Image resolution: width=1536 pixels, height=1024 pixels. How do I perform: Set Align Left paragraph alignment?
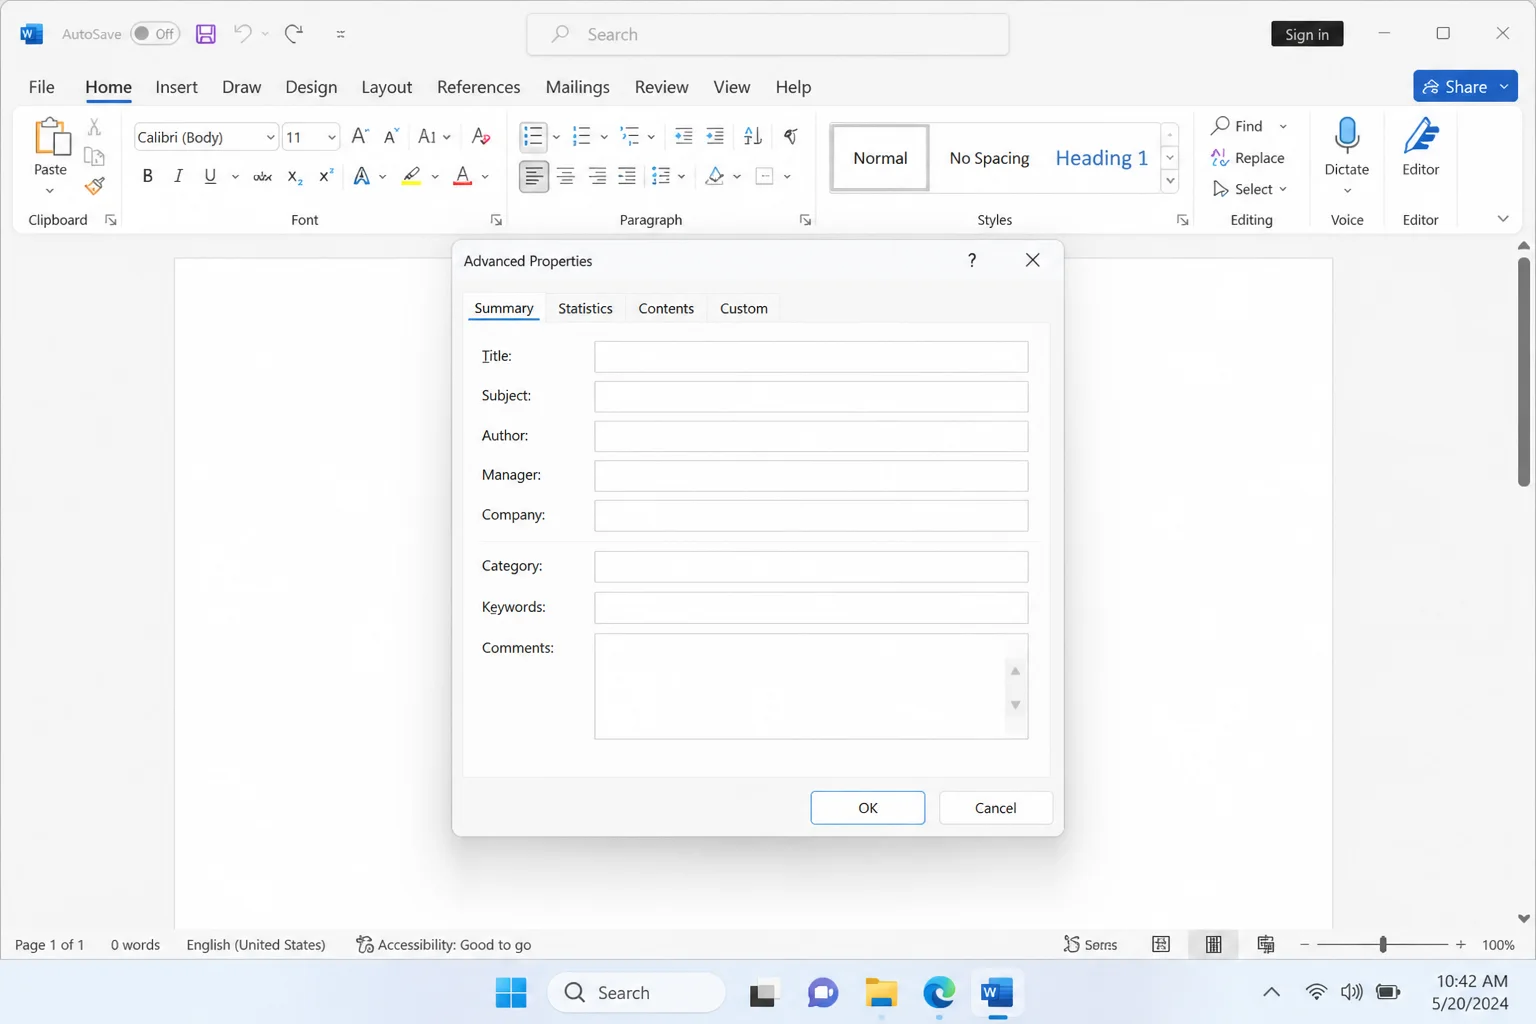click(534, 177)
